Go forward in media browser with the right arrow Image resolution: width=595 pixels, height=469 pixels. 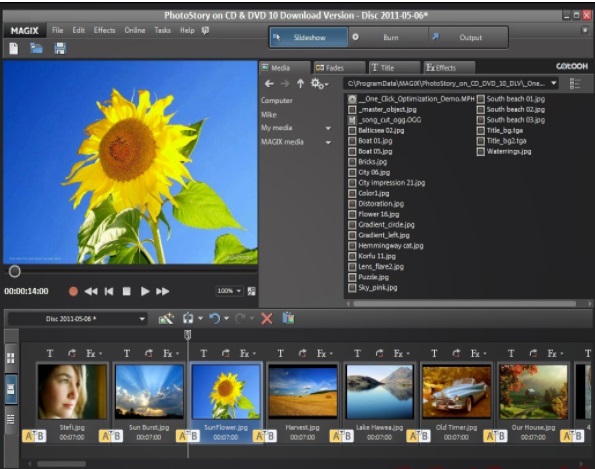tap(285, 83)
